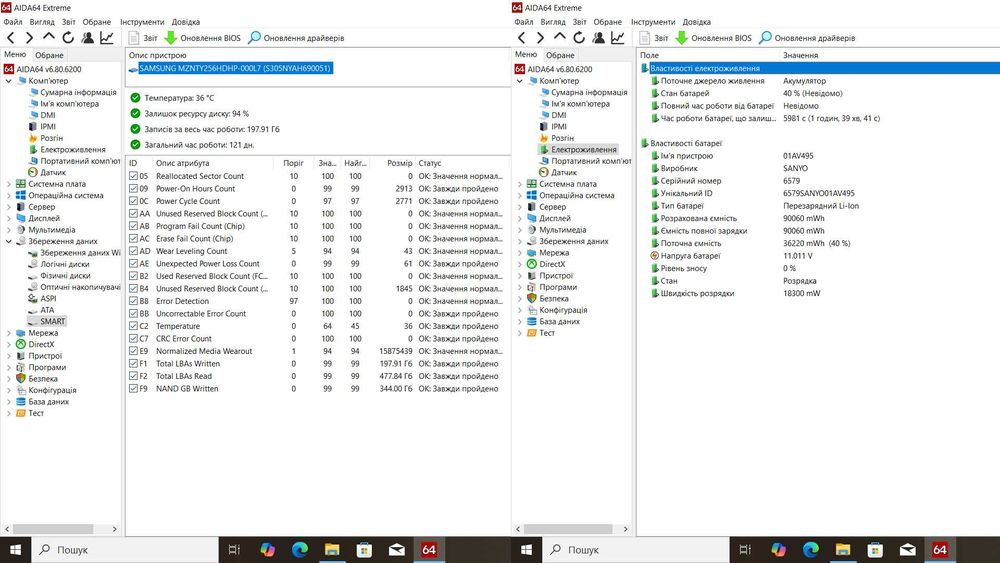Toggle Total LBAs Written checkbox
This screenshot has width=1000, height=563.
tap(133, 363)
